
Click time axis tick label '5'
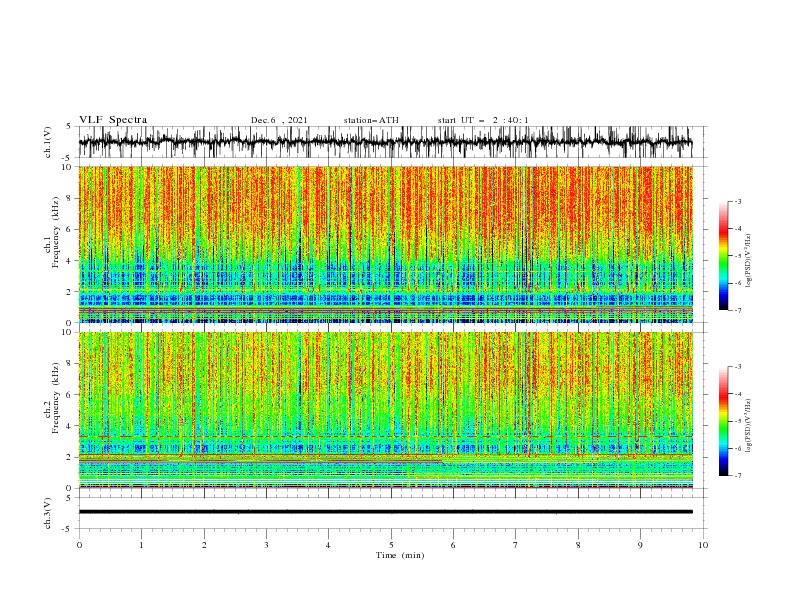[391, 545]
